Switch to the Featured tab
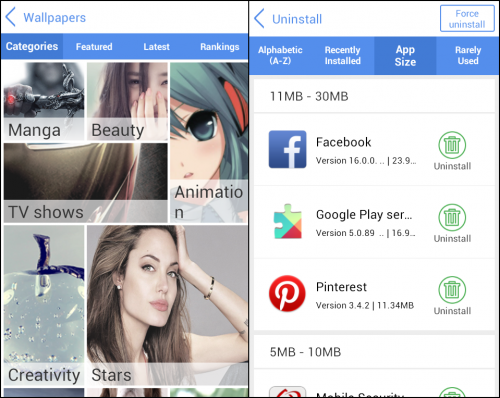The height and width of the screenshot is (398, 500). tap(94, 46)
